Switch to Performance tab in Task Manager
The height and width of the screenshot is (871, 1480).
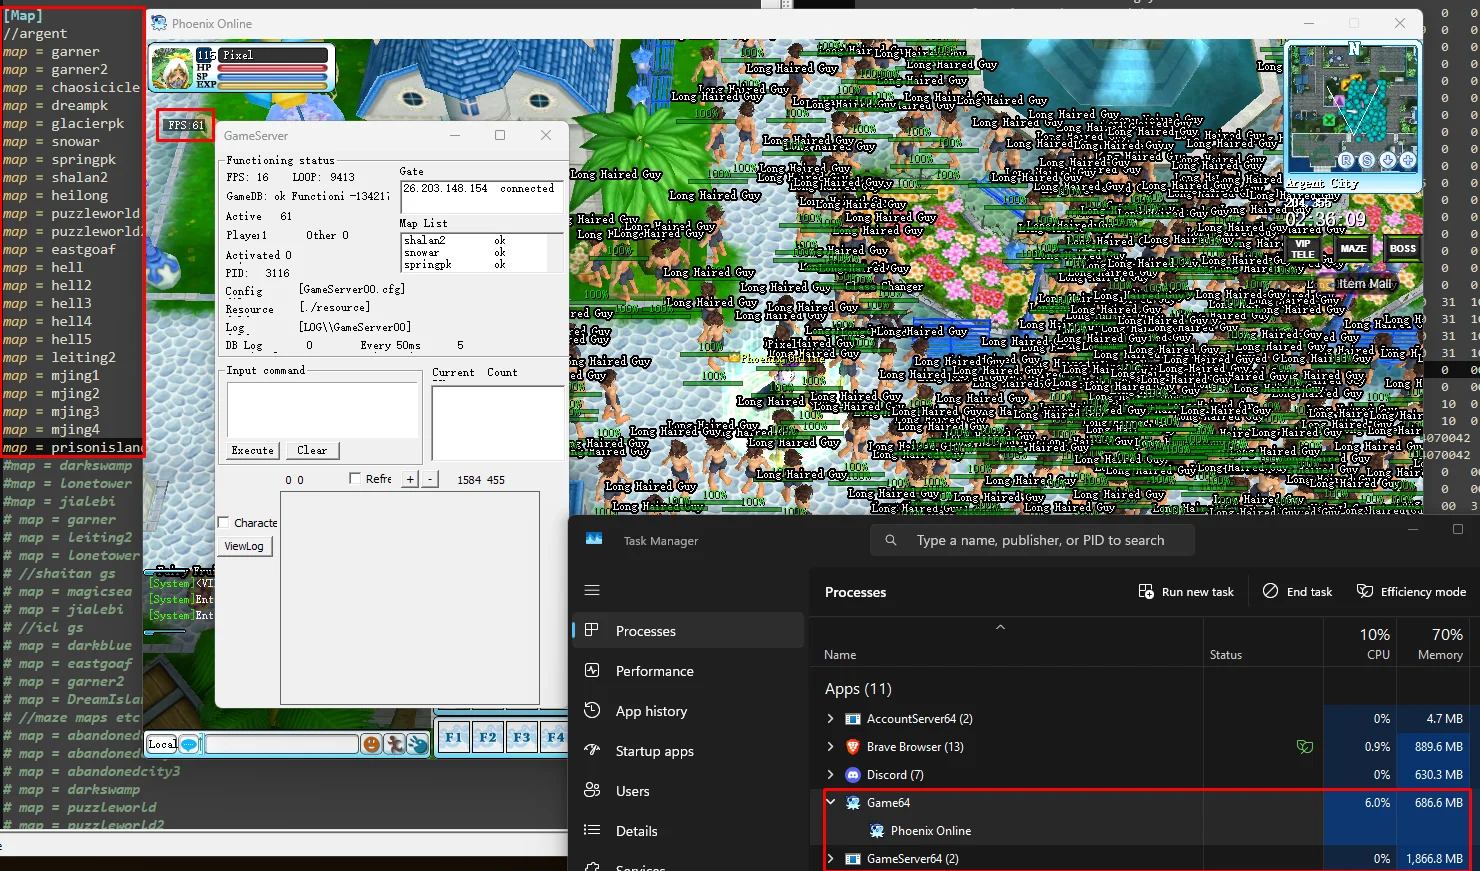click(x=654, y=671)
